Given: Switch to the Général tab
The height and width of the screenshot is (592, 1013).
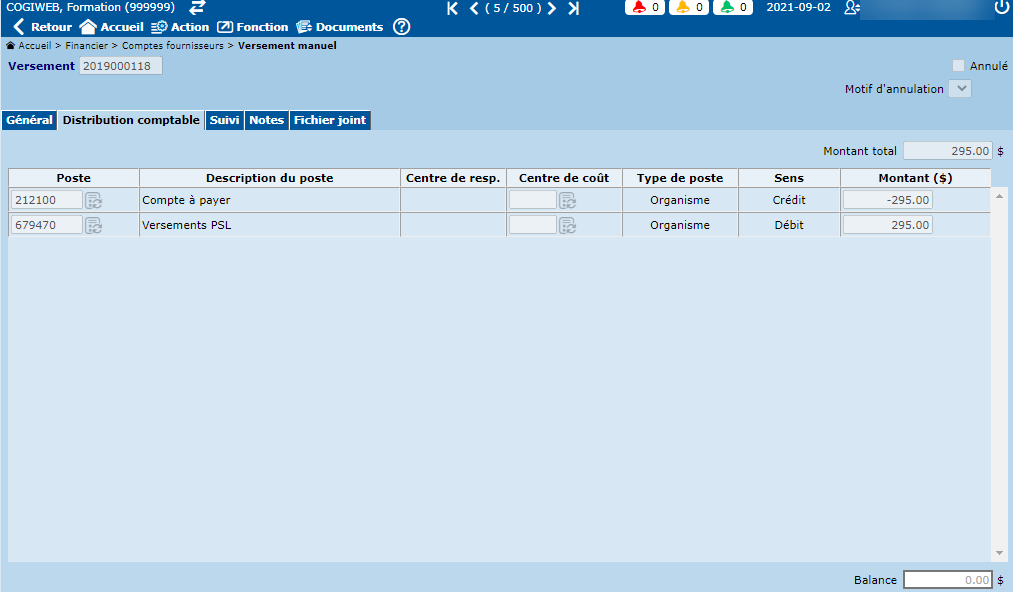Looking at the screenshot, I should tap(29, 120).
